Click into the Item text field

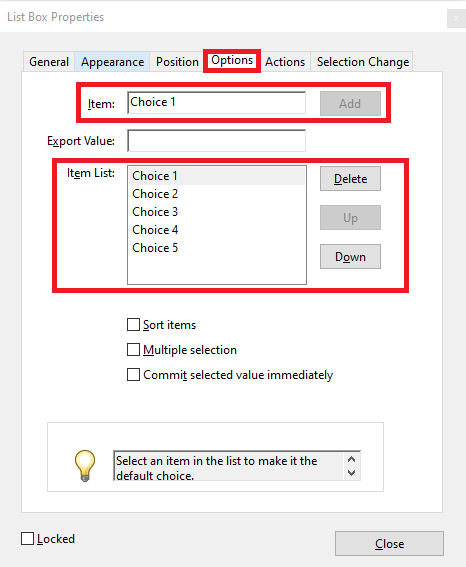coord(217,103)
